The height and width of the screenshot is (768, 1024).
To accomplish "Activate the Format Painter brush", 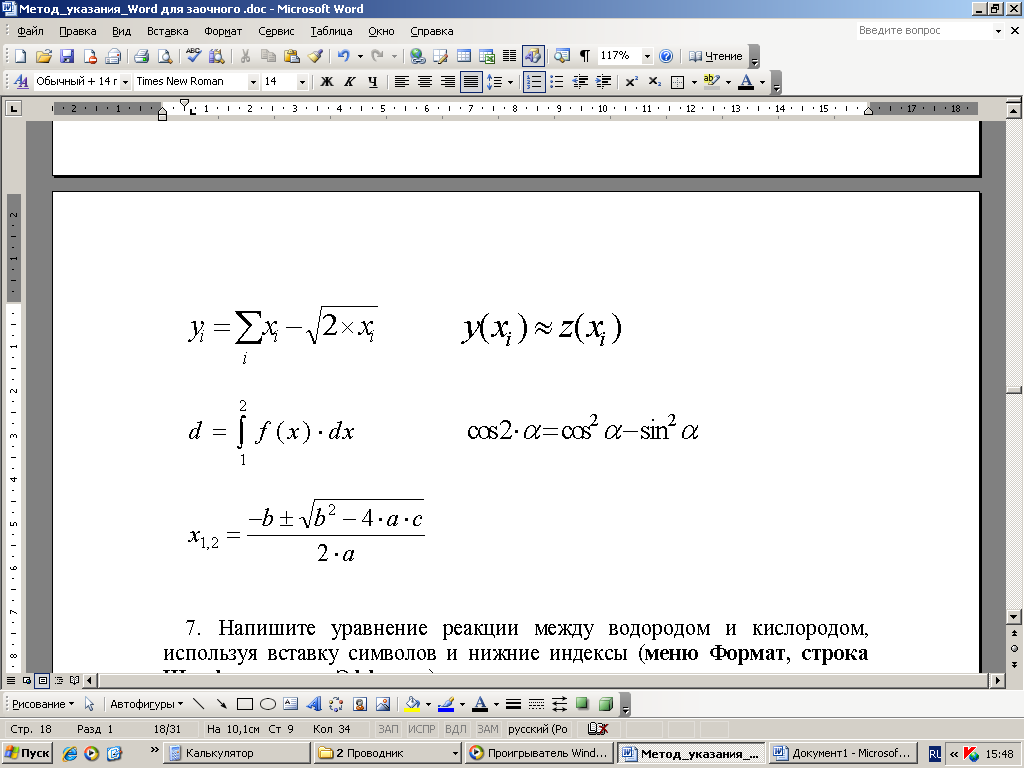I will 315,56.
